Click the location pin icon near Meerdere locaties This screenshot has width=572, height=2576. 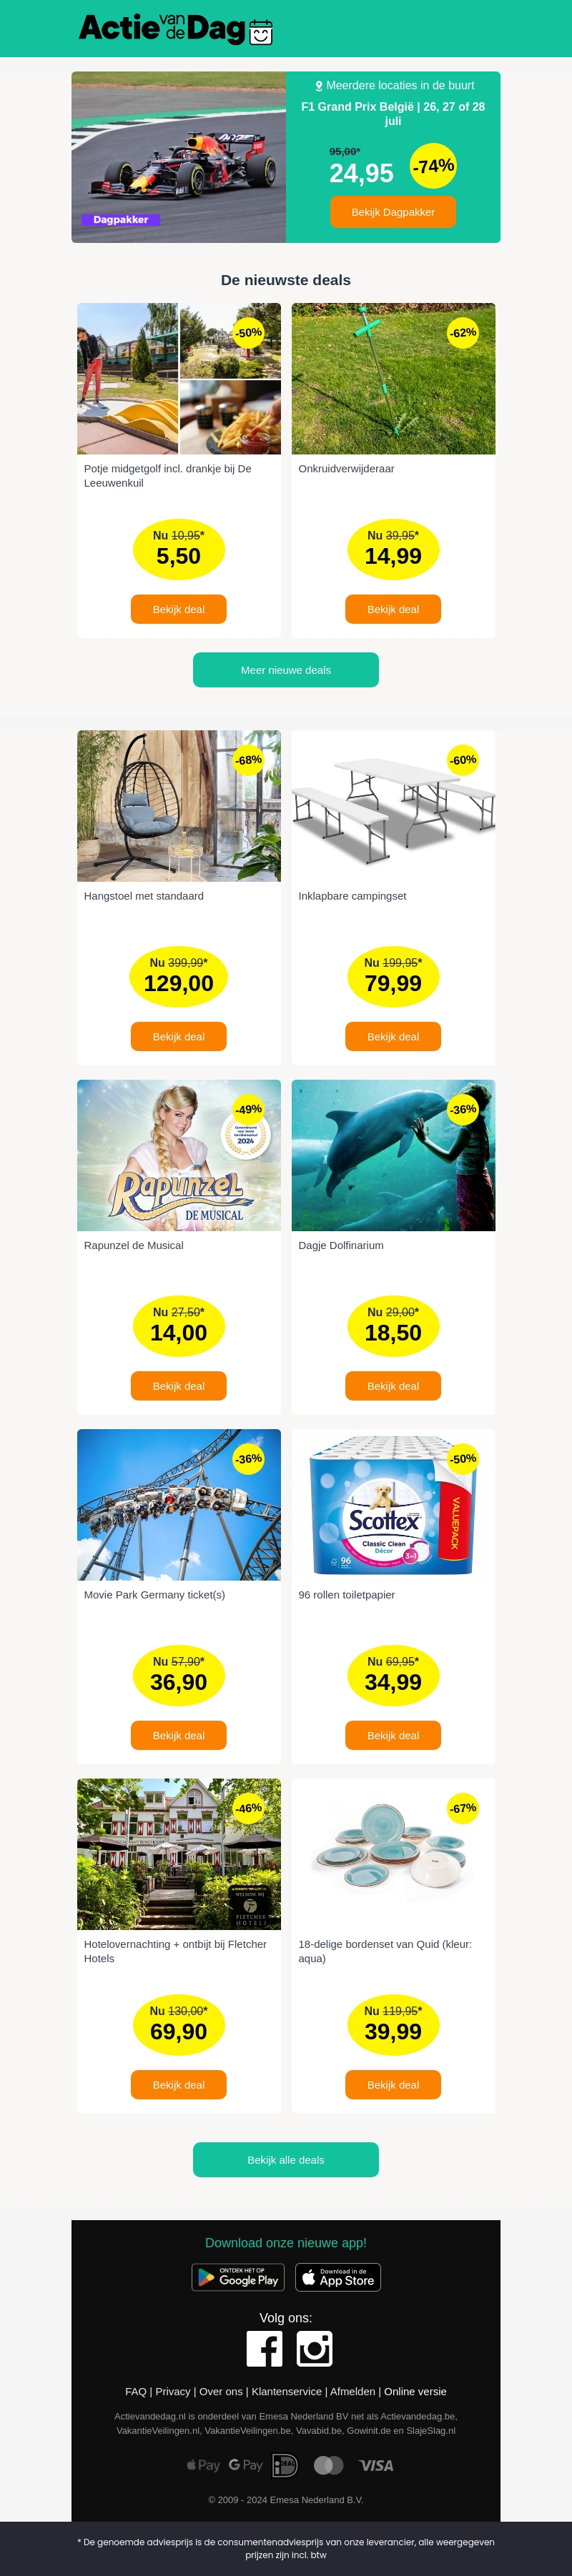(x=319, y=86)
